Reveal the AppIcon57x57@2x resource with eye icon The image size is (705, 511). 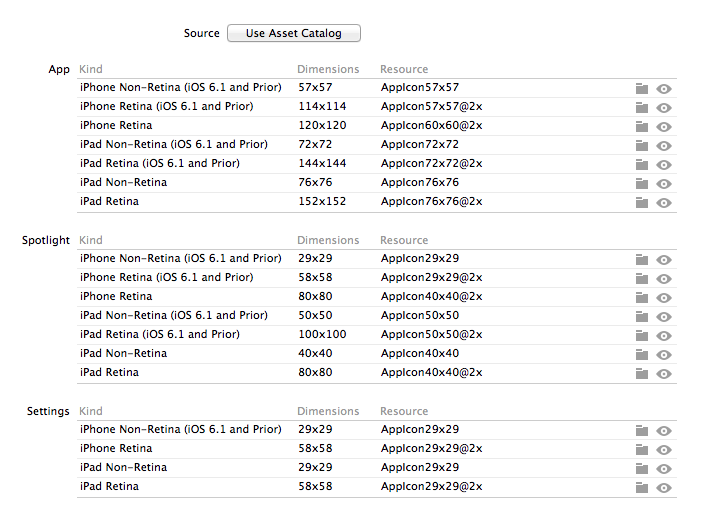tap(664, 107)
